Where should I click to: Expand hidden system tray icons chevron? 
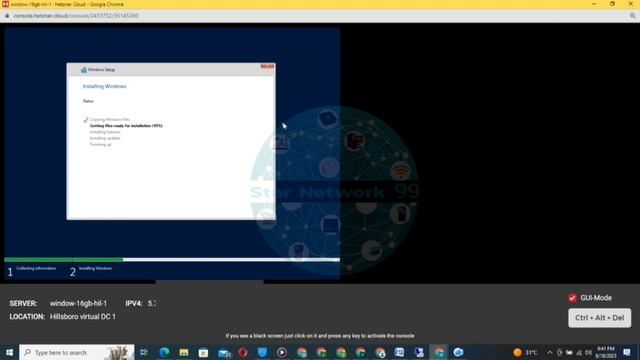click(x=550, y=352)
